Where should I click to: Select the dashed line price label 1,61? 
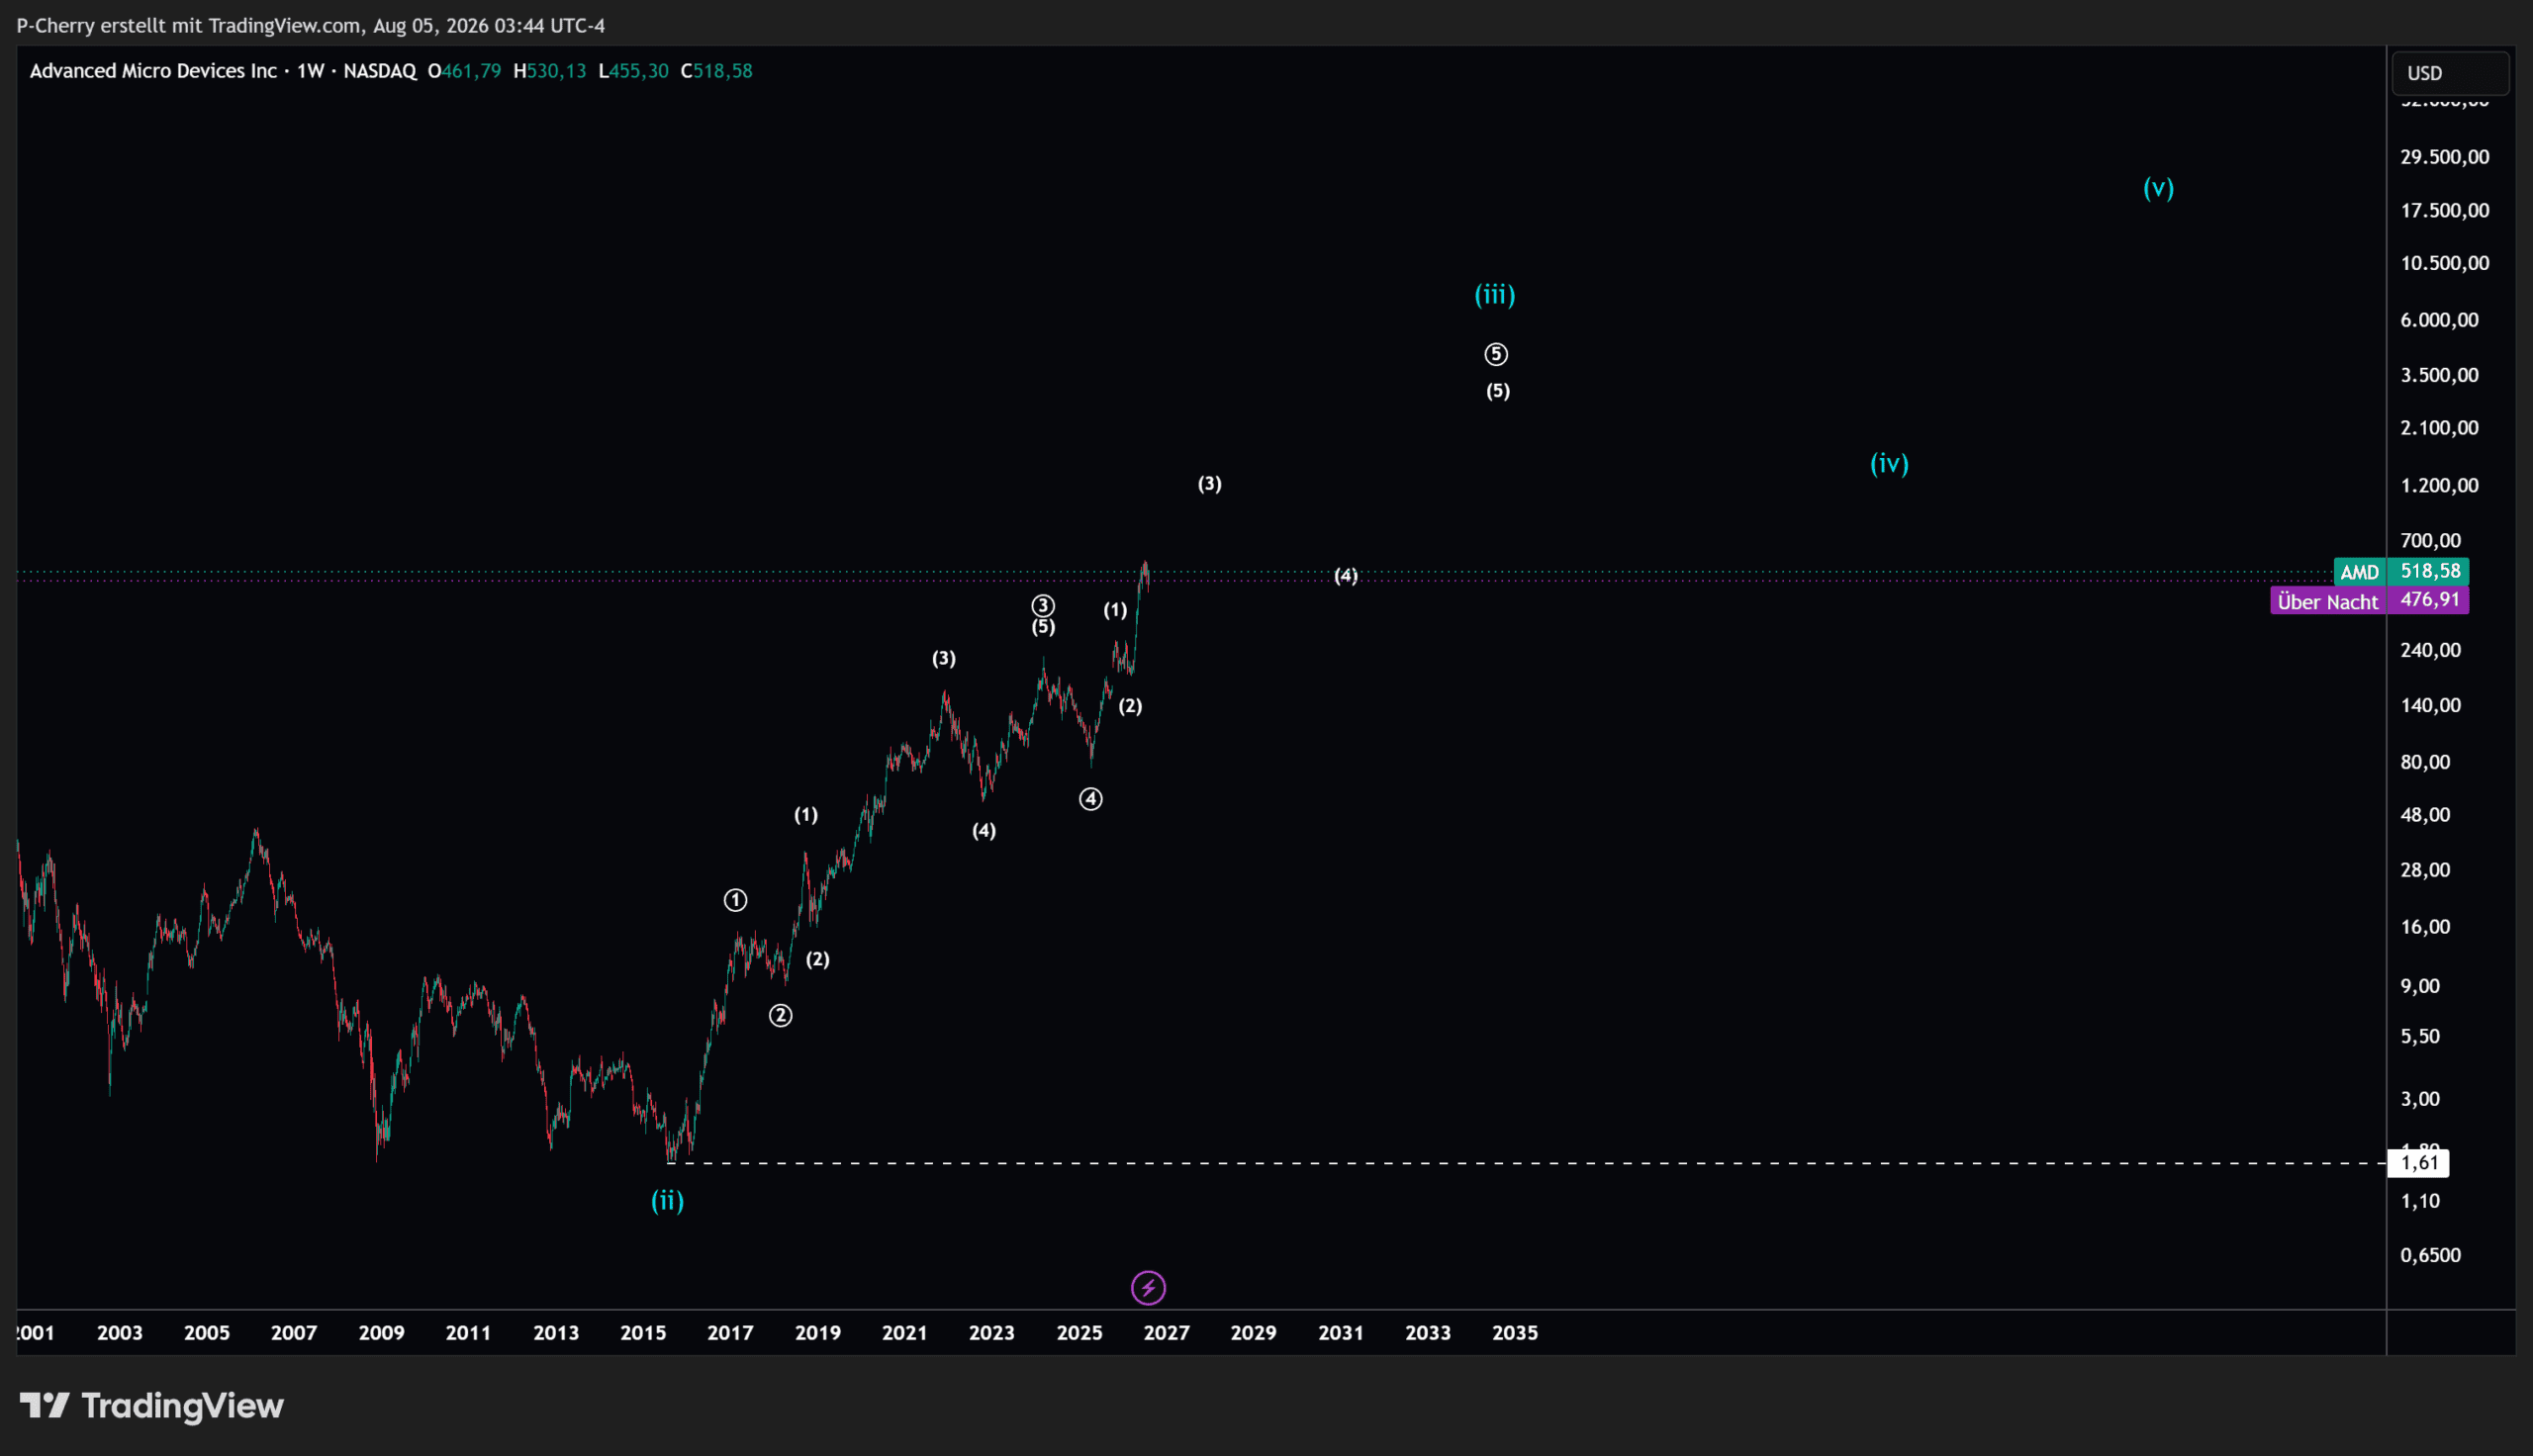2419,1163
